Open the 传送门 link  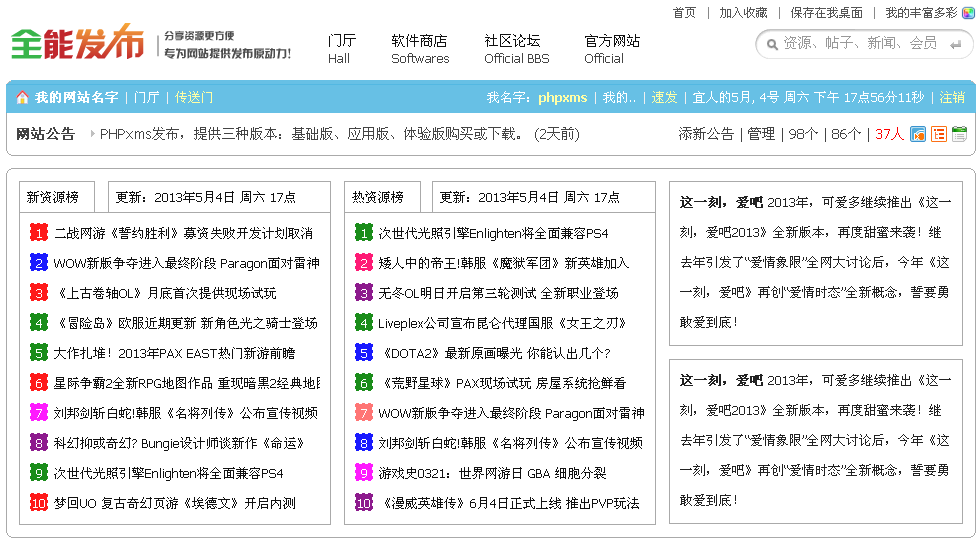[194, 98]
